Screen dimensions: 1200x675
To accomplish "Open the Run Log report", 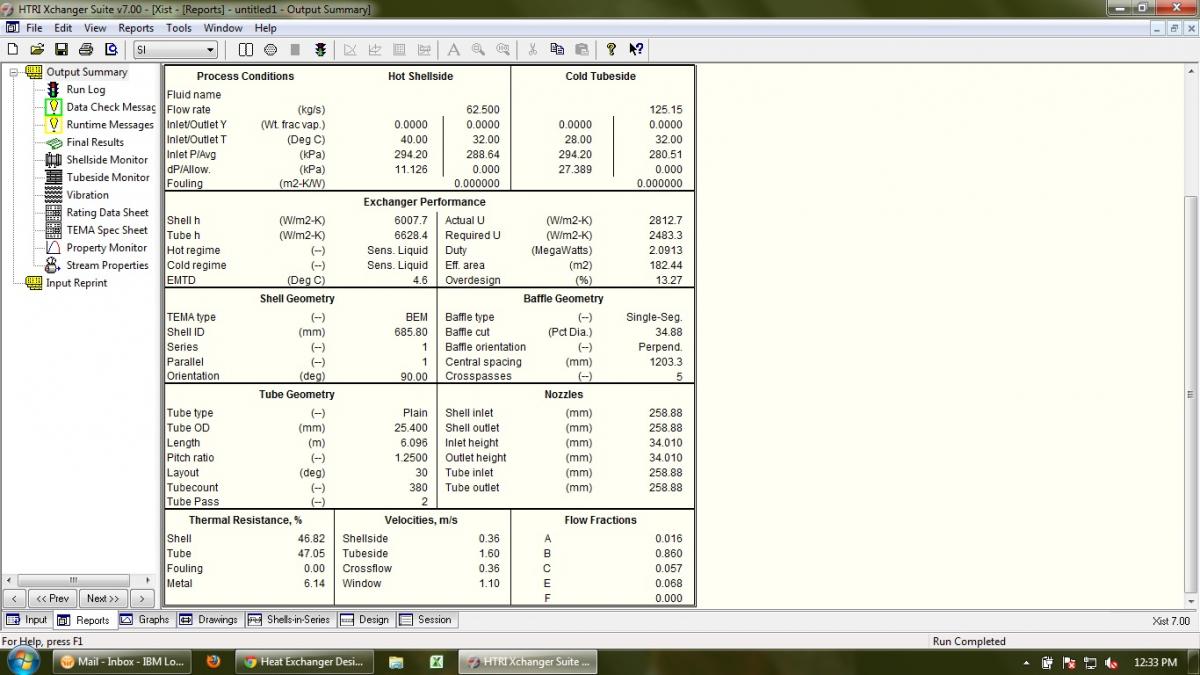I will [86, 90].
